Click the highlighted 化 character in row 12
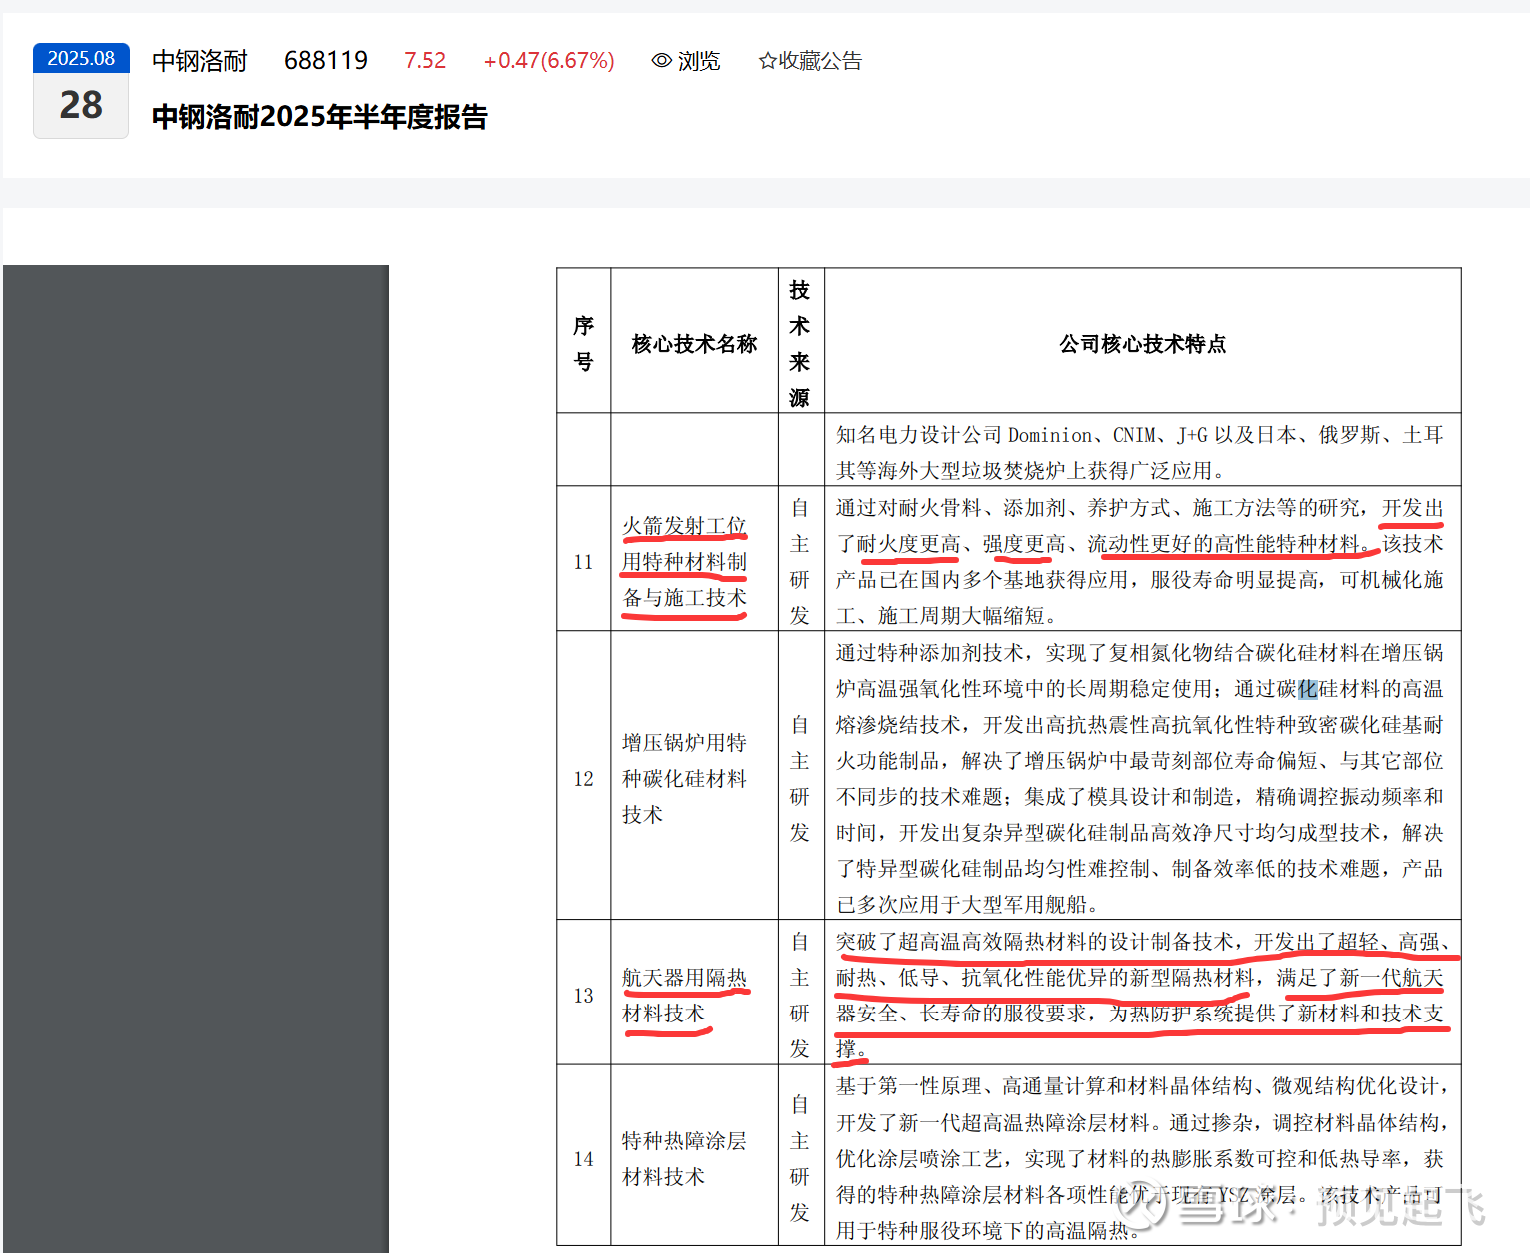The image size is (1530, 1253). (1308, 689)
